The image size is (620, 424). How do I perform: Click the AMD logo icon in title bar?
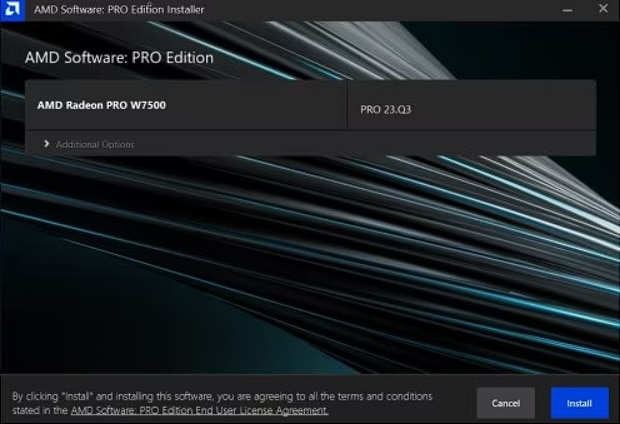[x=12, y=10]
